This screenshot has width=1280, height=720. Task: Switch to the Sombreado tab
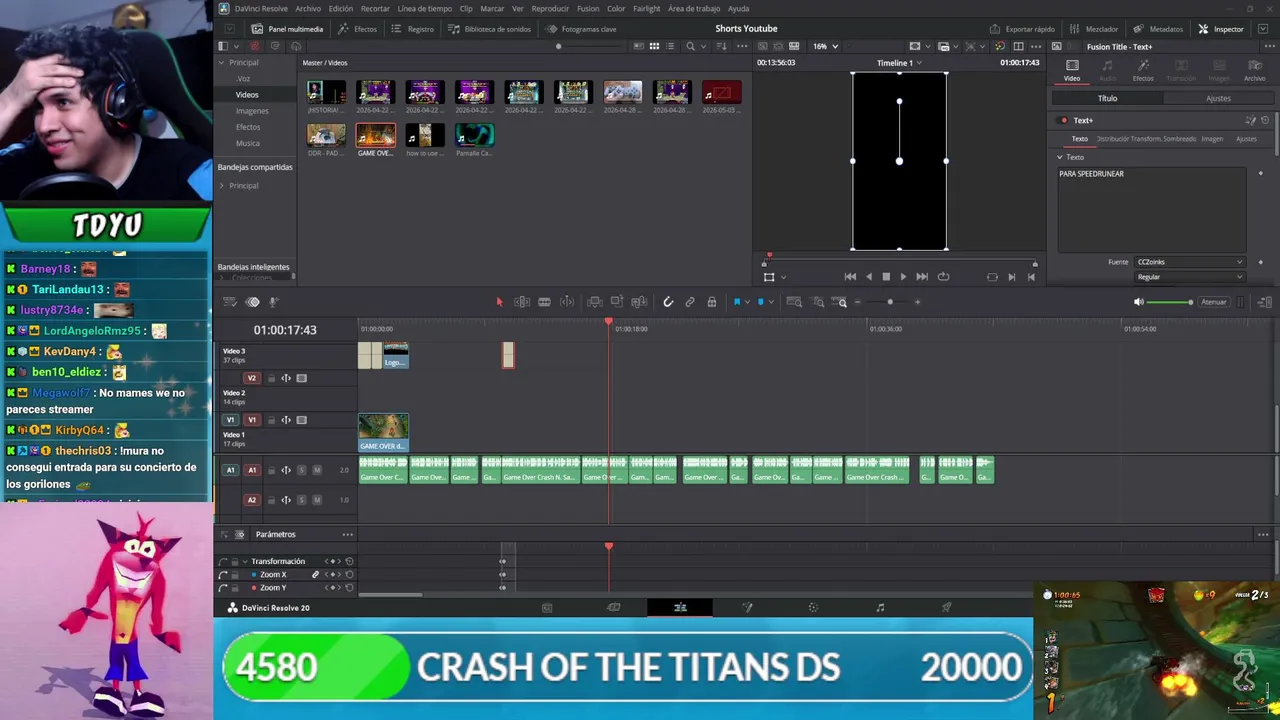click(1180, 139)
